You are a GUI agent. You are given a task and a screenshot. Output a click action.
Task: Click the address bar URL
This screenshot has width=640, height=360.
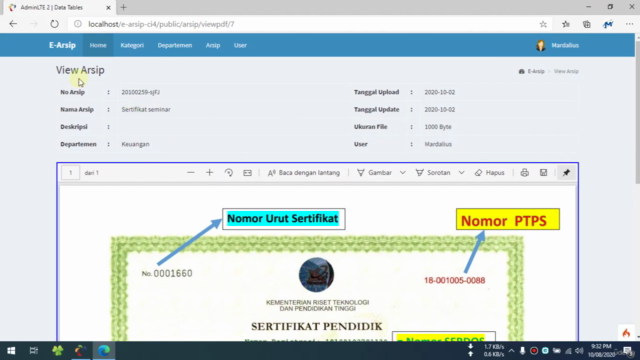point(161,24)
